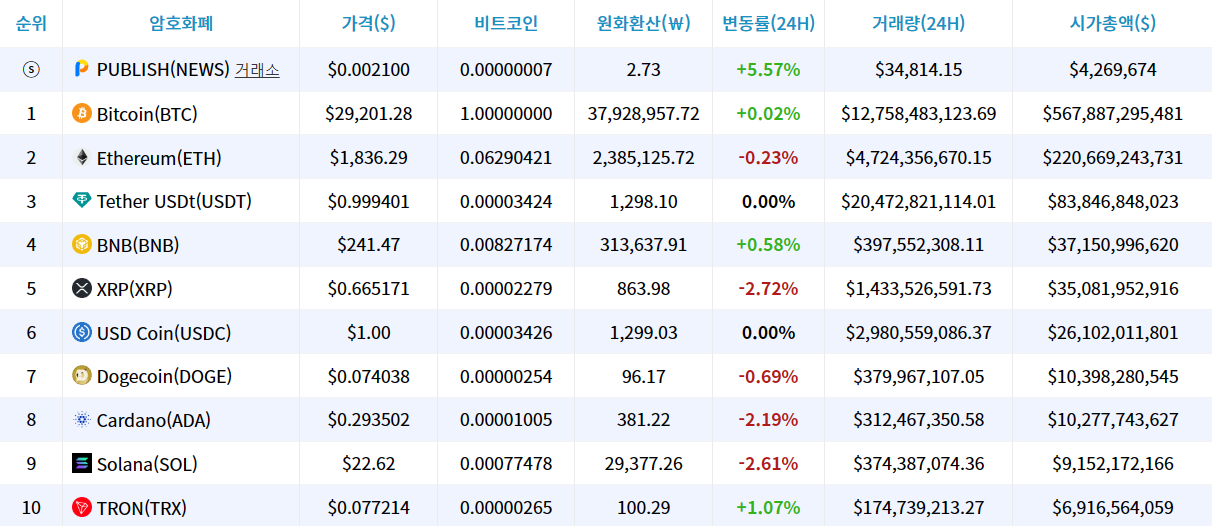The image size is (1212, 526).
Task: Click the Cardano dotted icon
Action: click(x=82, y=420)
